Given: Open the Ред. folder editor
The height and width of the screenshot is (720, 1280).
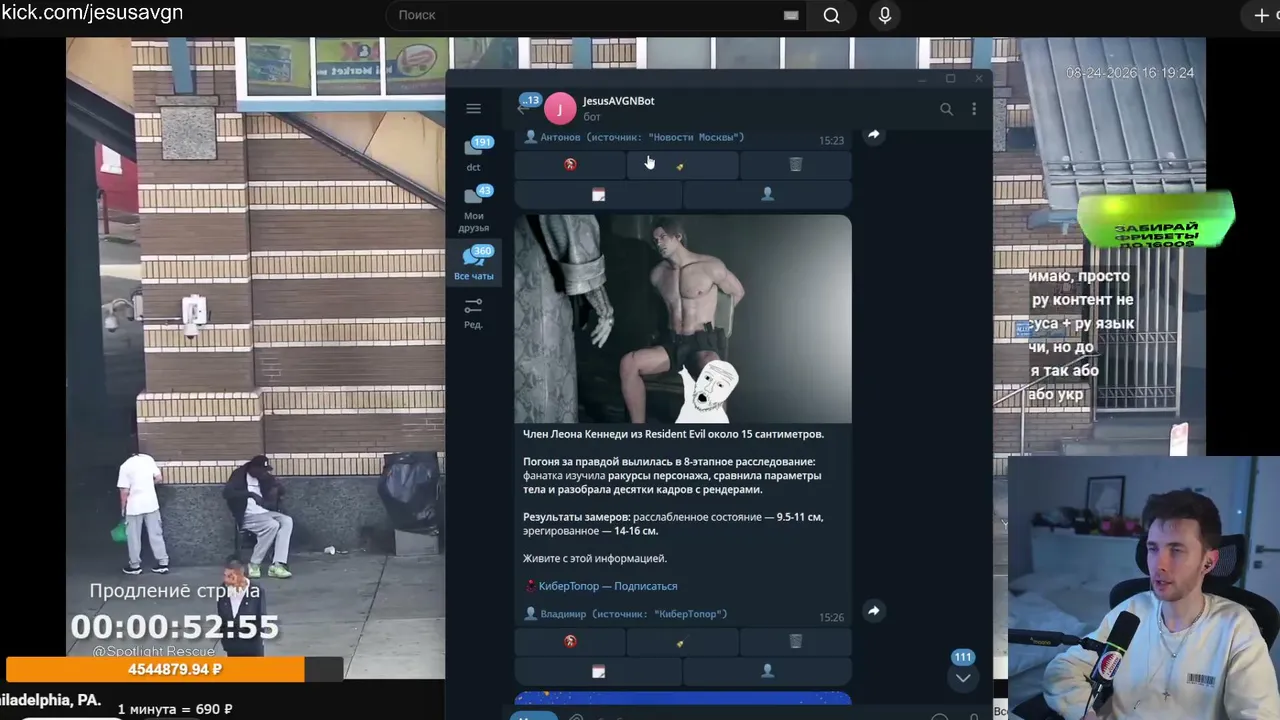Looking at the screenshot, I should point(474,313).
